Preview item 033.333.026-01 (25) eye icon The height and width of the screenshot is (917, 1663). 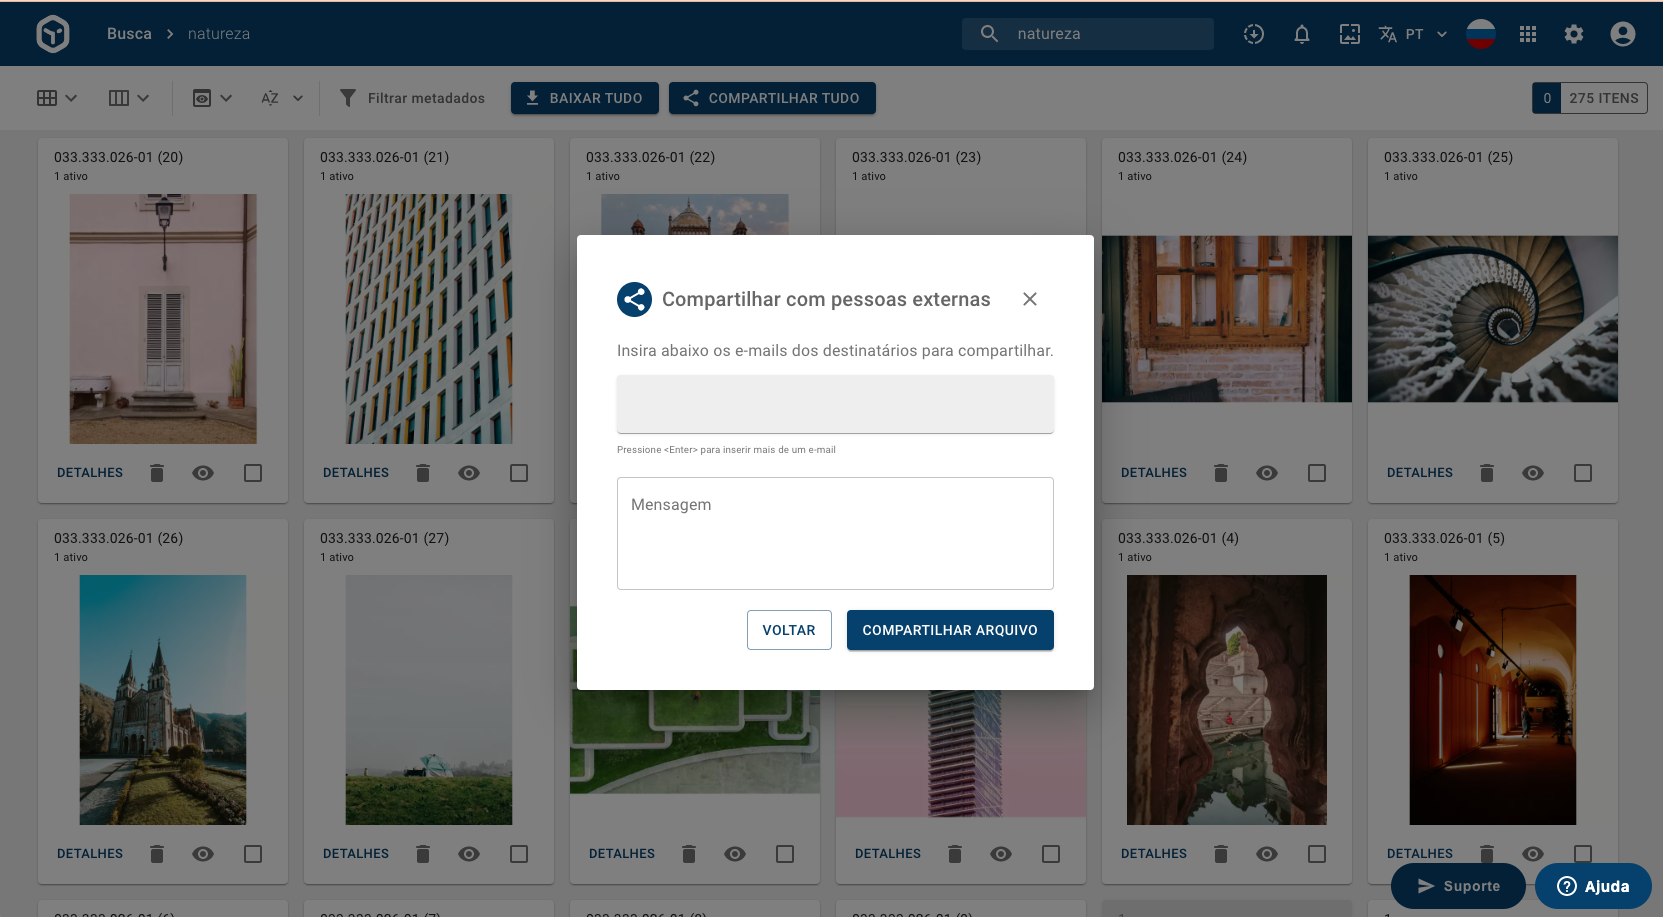(x=1533, y=473)
